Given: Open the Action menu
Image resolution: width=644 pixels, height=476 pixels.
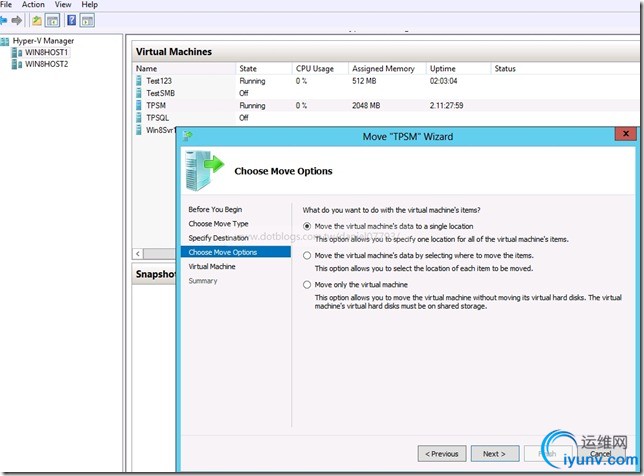Looking at the screenshot, I should [x=33, y=5].
